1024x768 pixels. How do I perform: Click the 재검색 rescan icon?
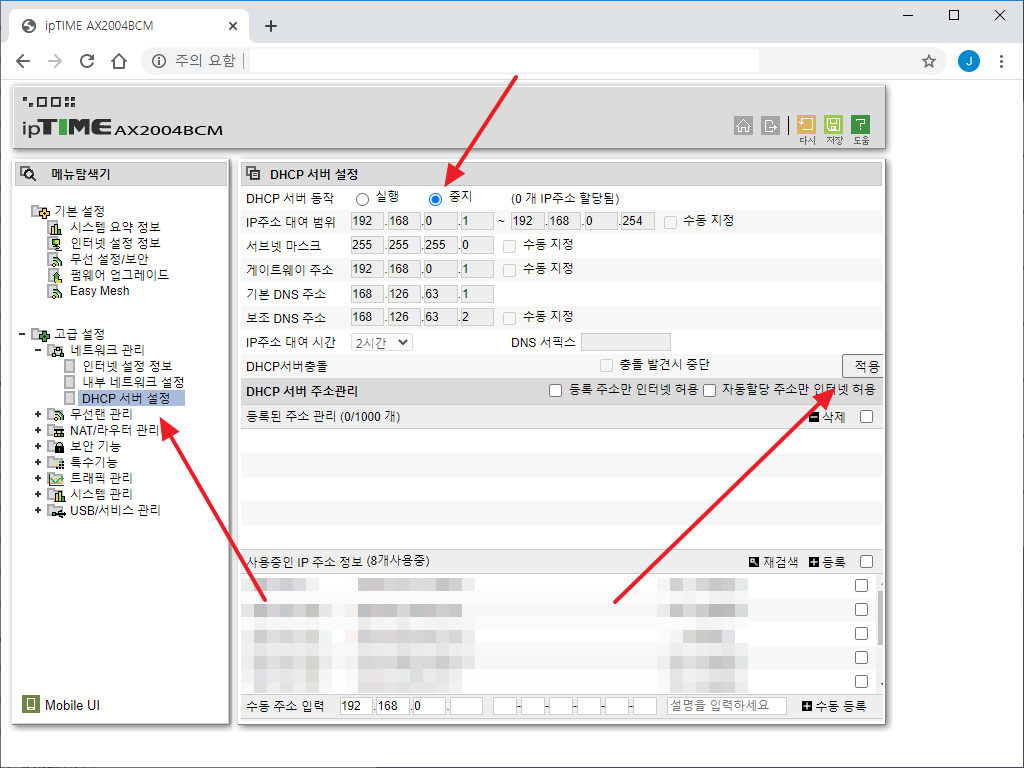pos(755,562)
